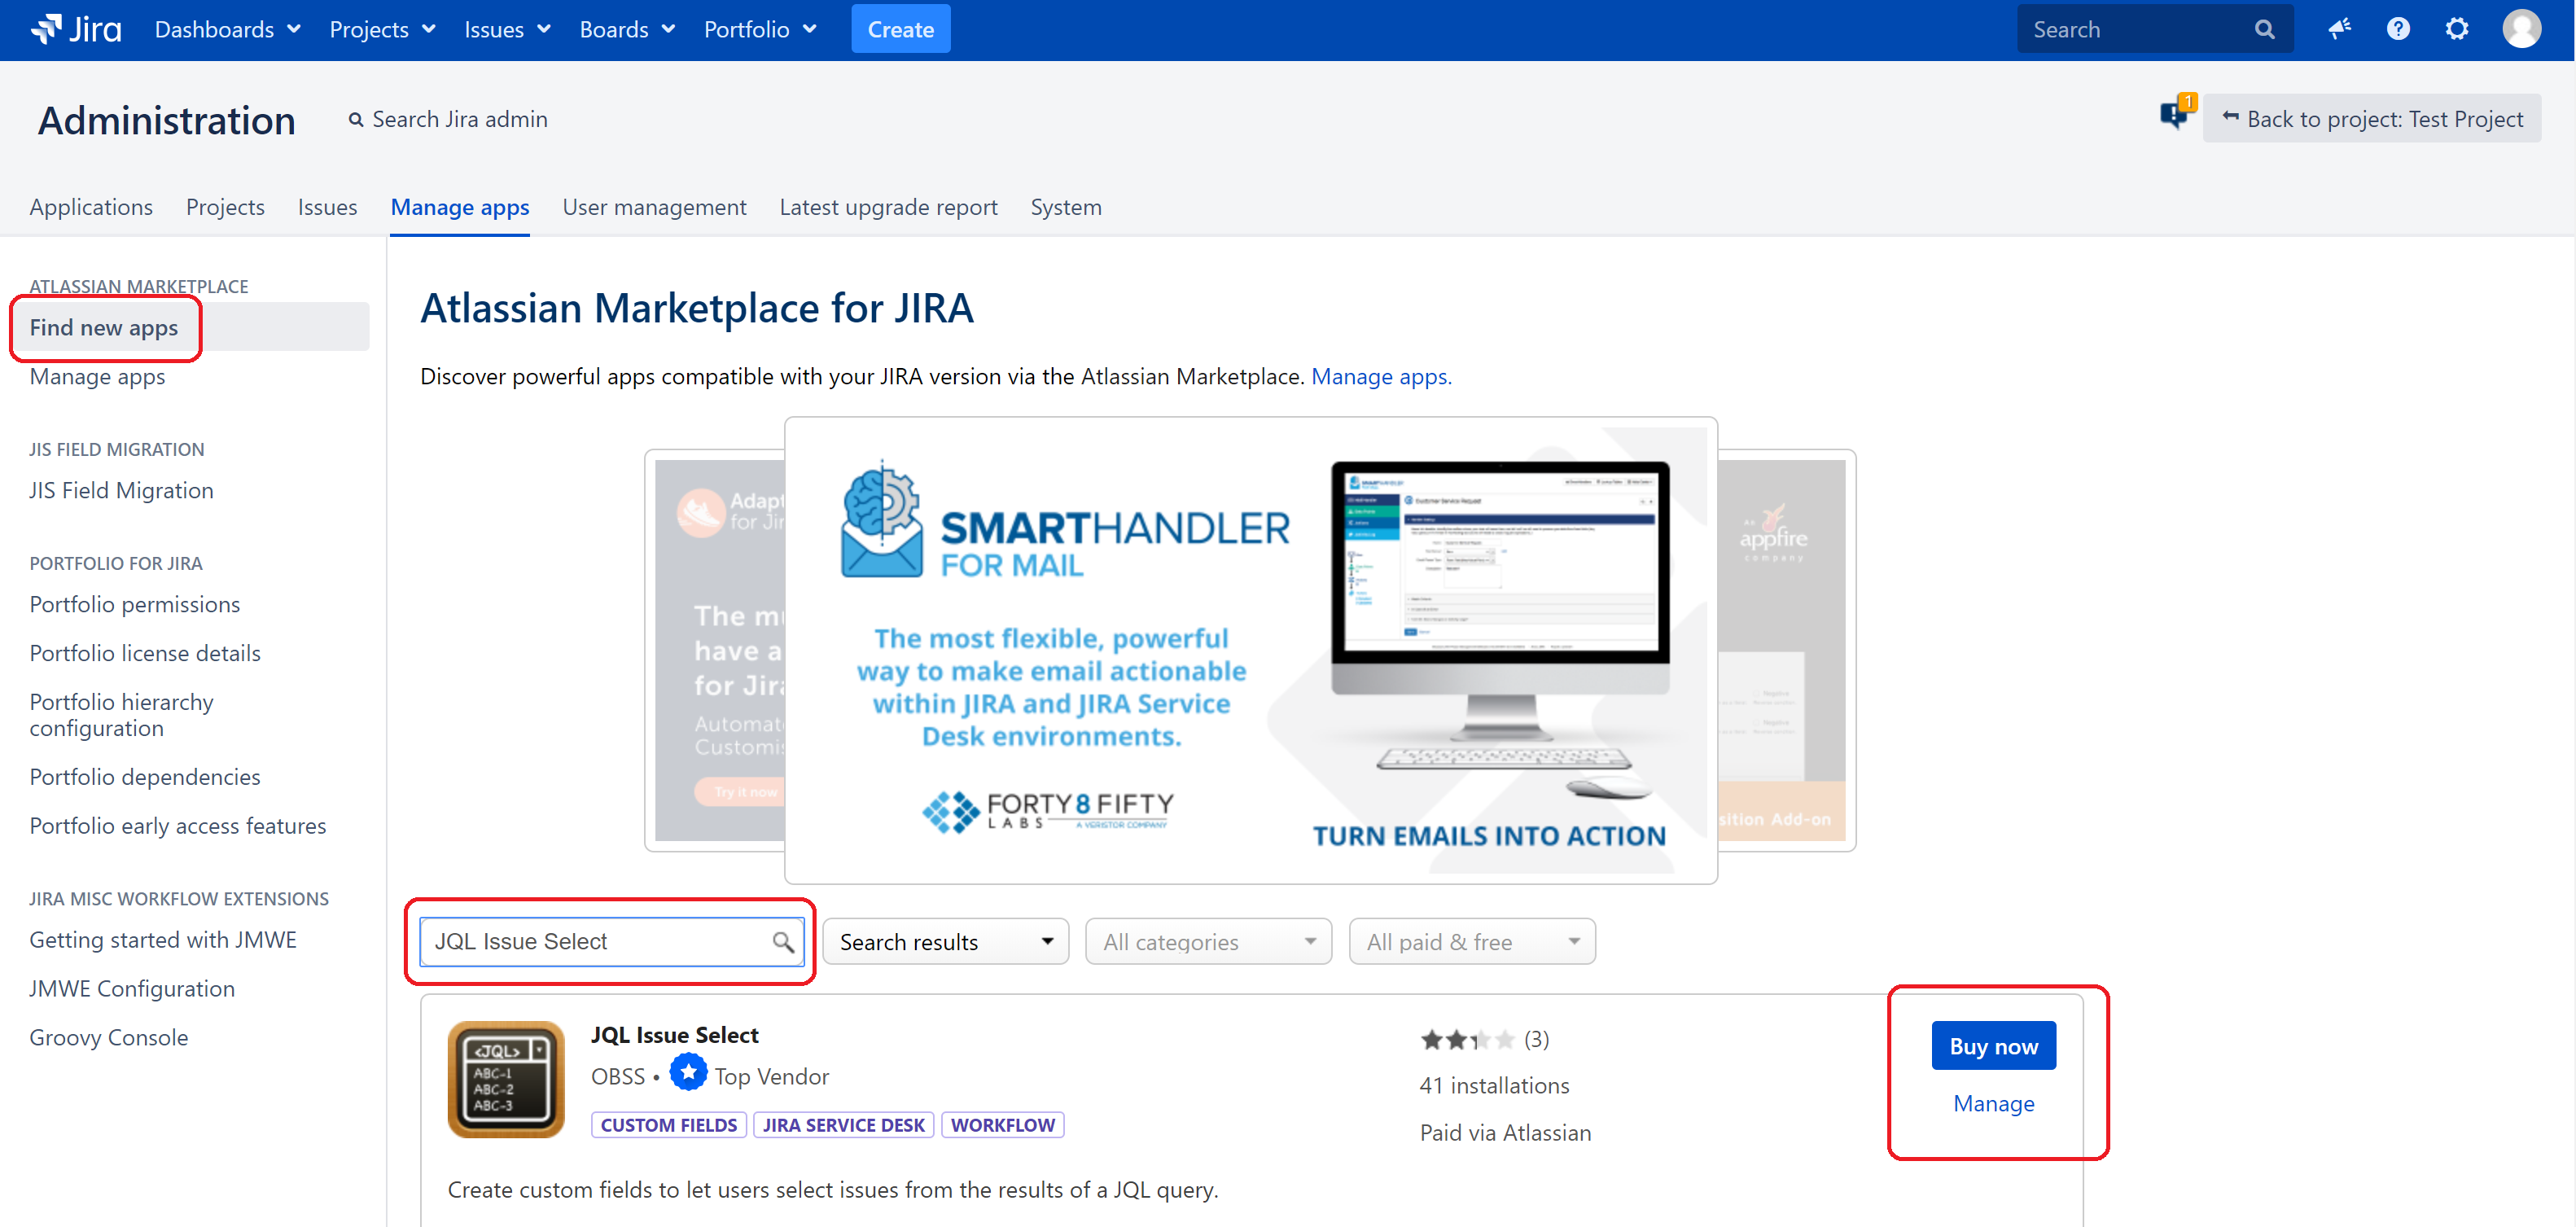The height and width of the screenshot is (1227, 2576).
Task: Open the settings gear icon
Action: (x=2457, y=29)
